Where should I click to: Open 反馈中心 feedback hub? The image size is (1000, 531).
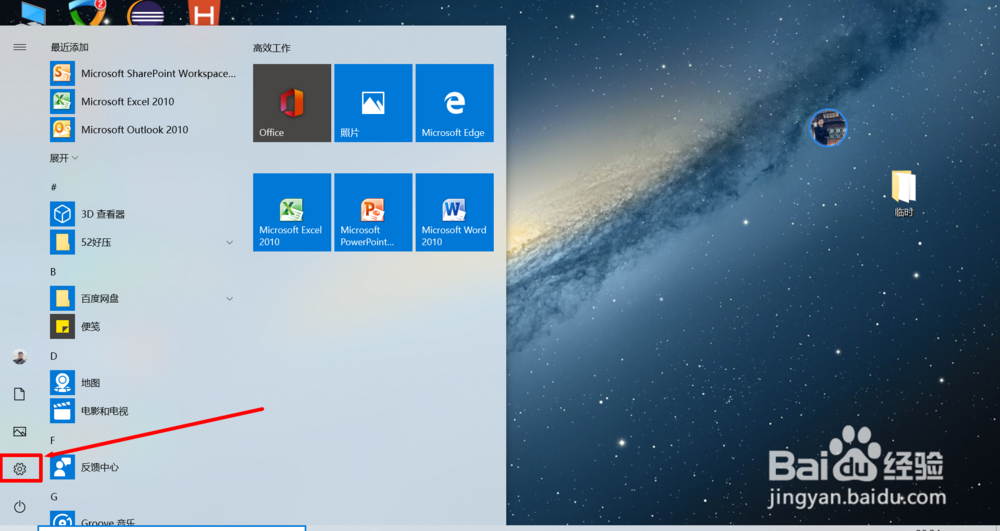pyautogui.click(x=143, y=467)
